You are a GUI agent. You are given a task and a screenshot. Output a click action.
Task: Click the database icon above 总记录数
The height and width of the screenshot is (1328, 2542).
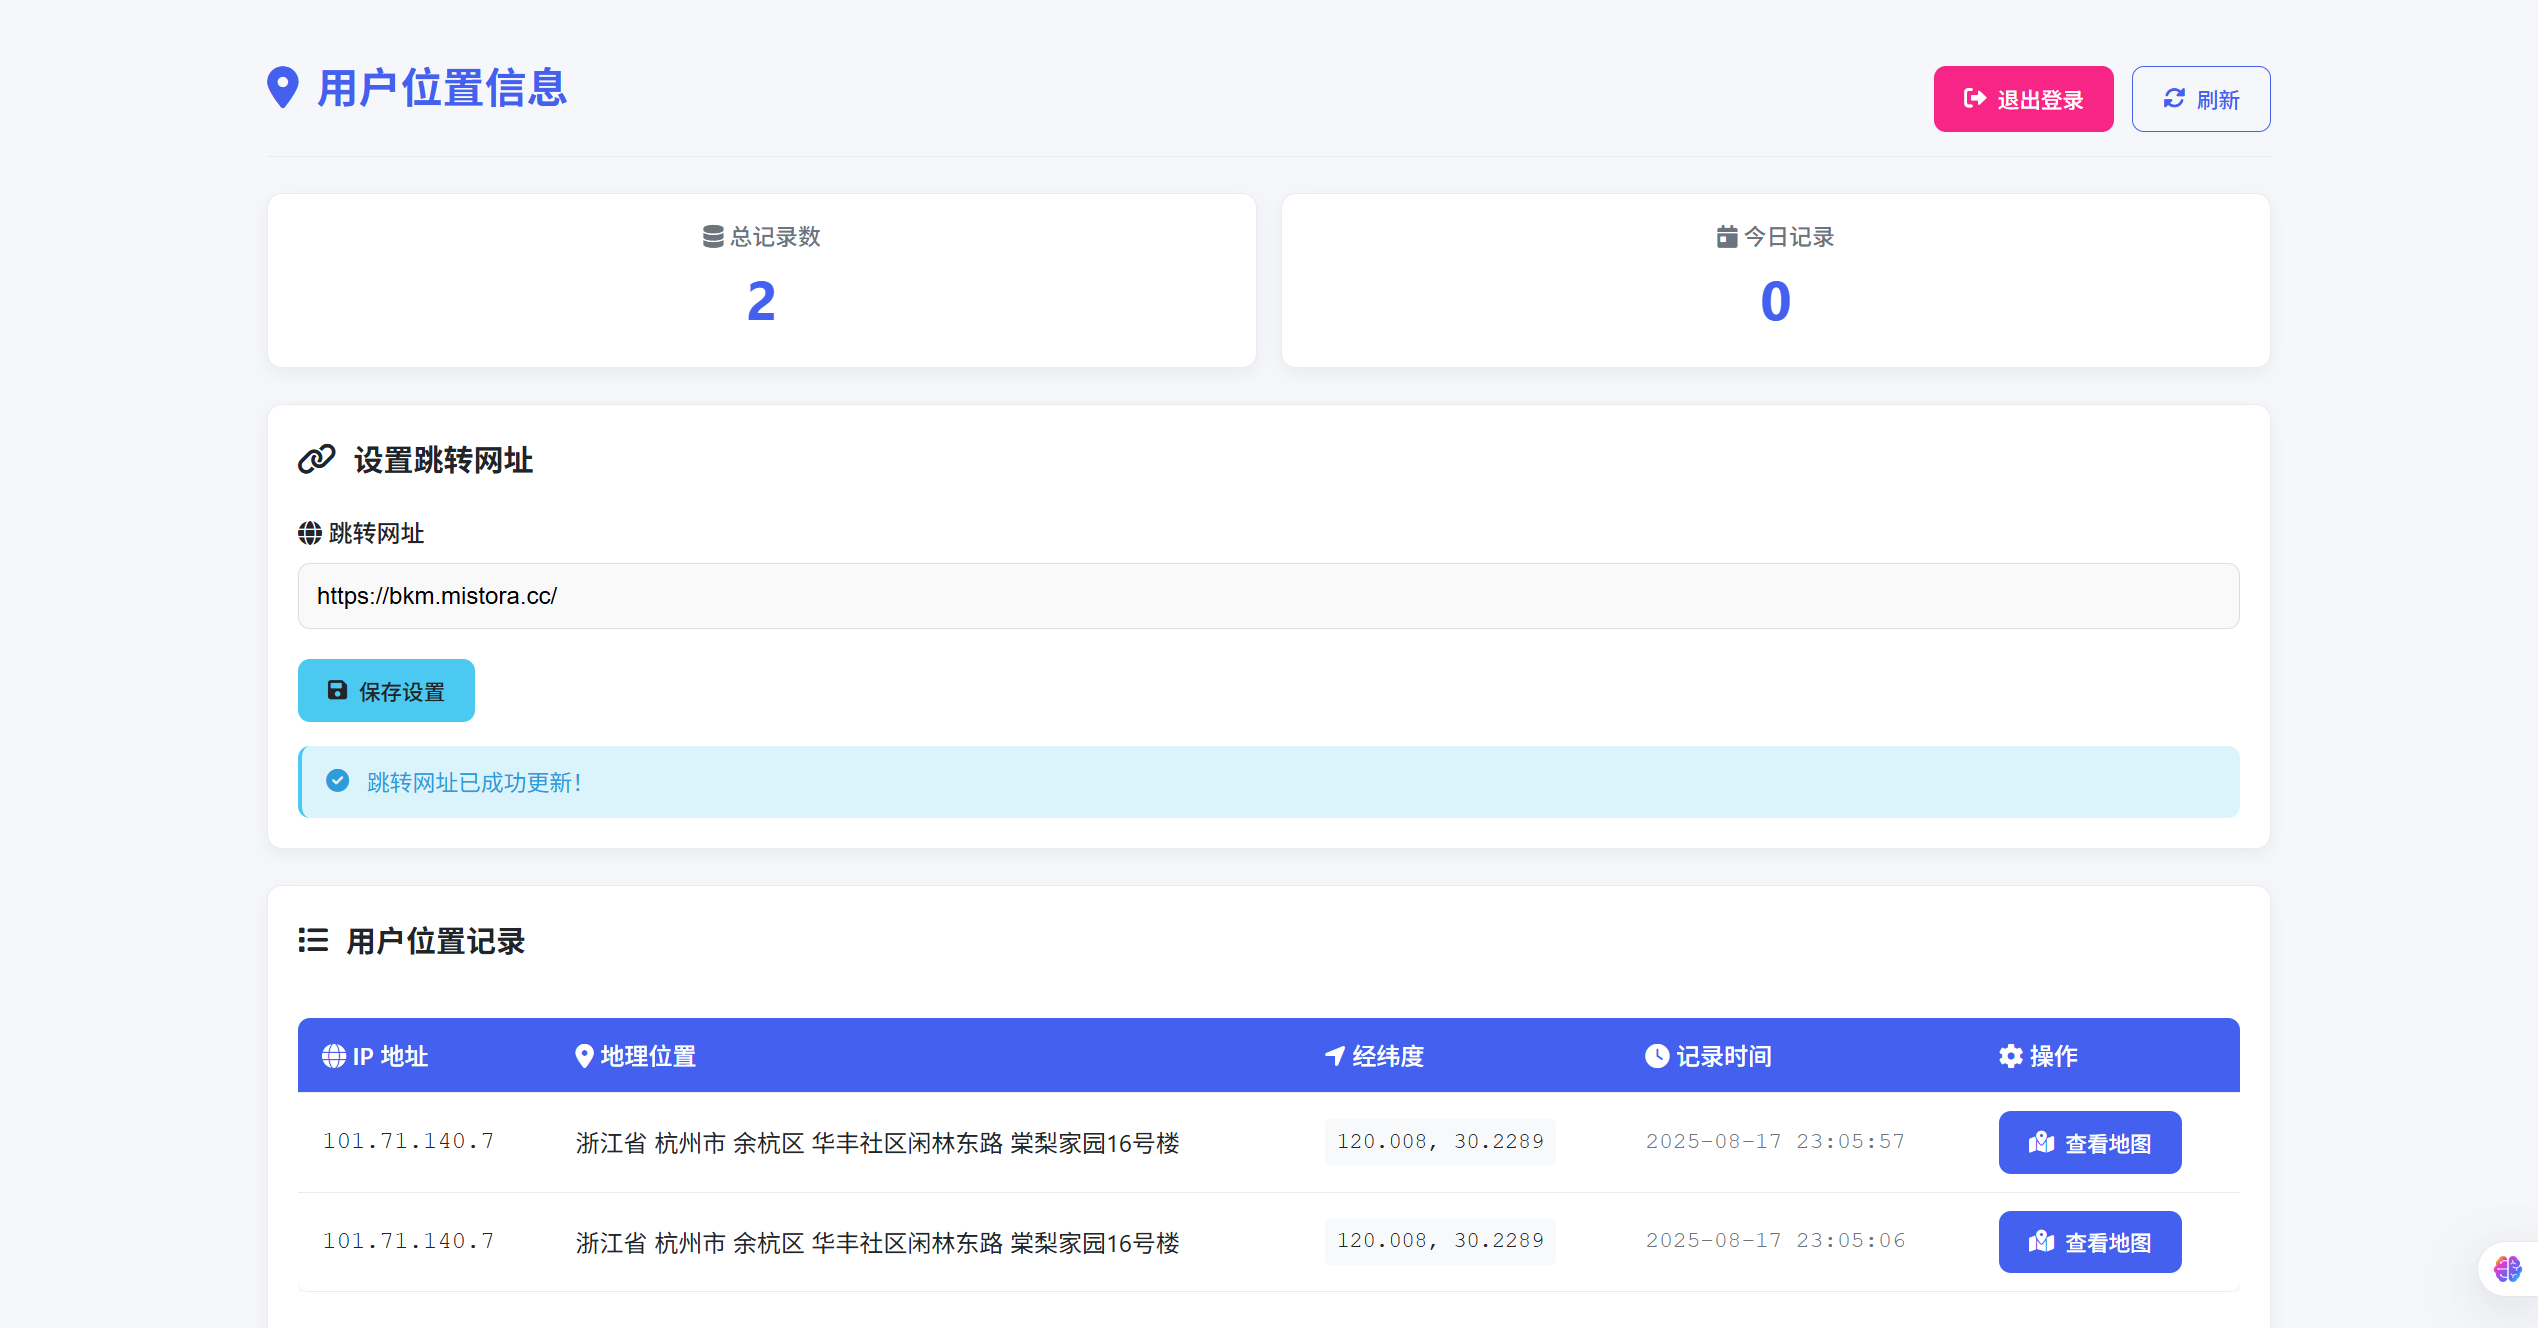point(711,237)
